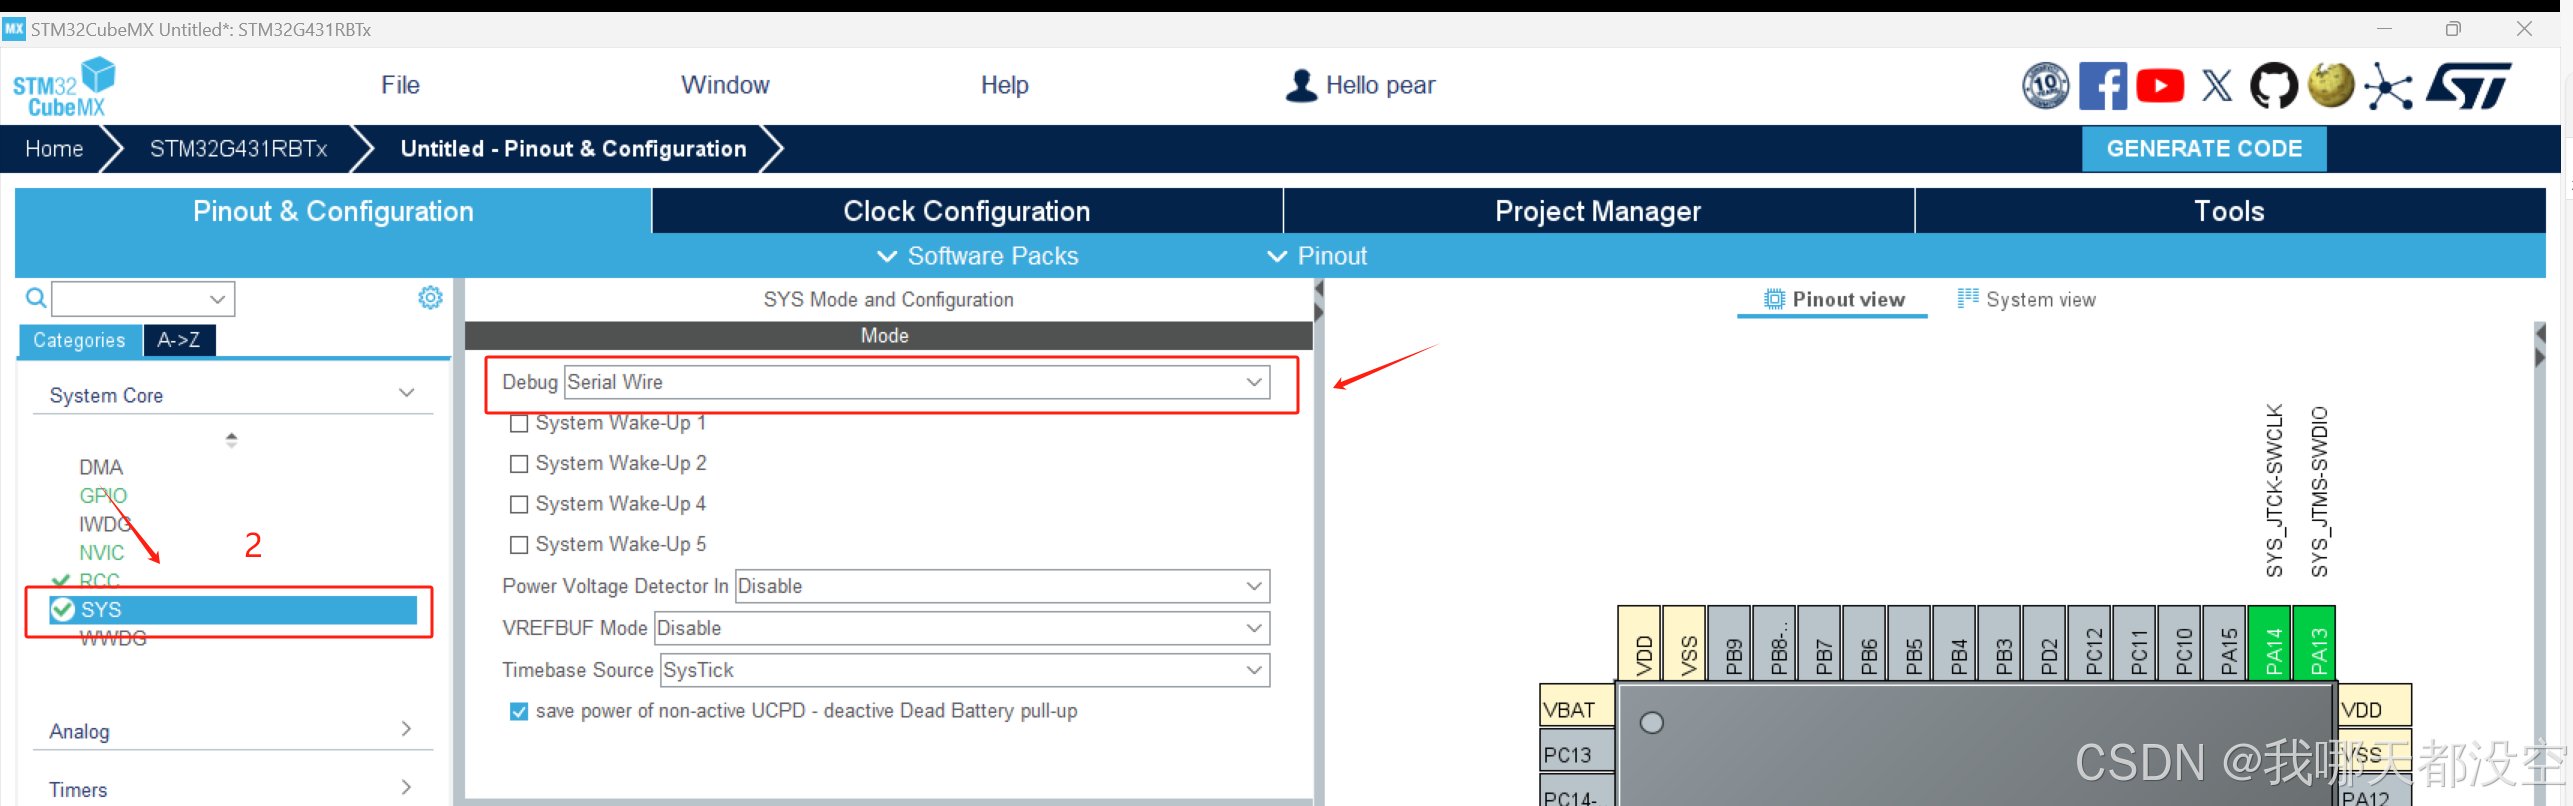2573x806 pixels.
Task: Click PD2 pin on chip
Action: [x=2045, y=643]
